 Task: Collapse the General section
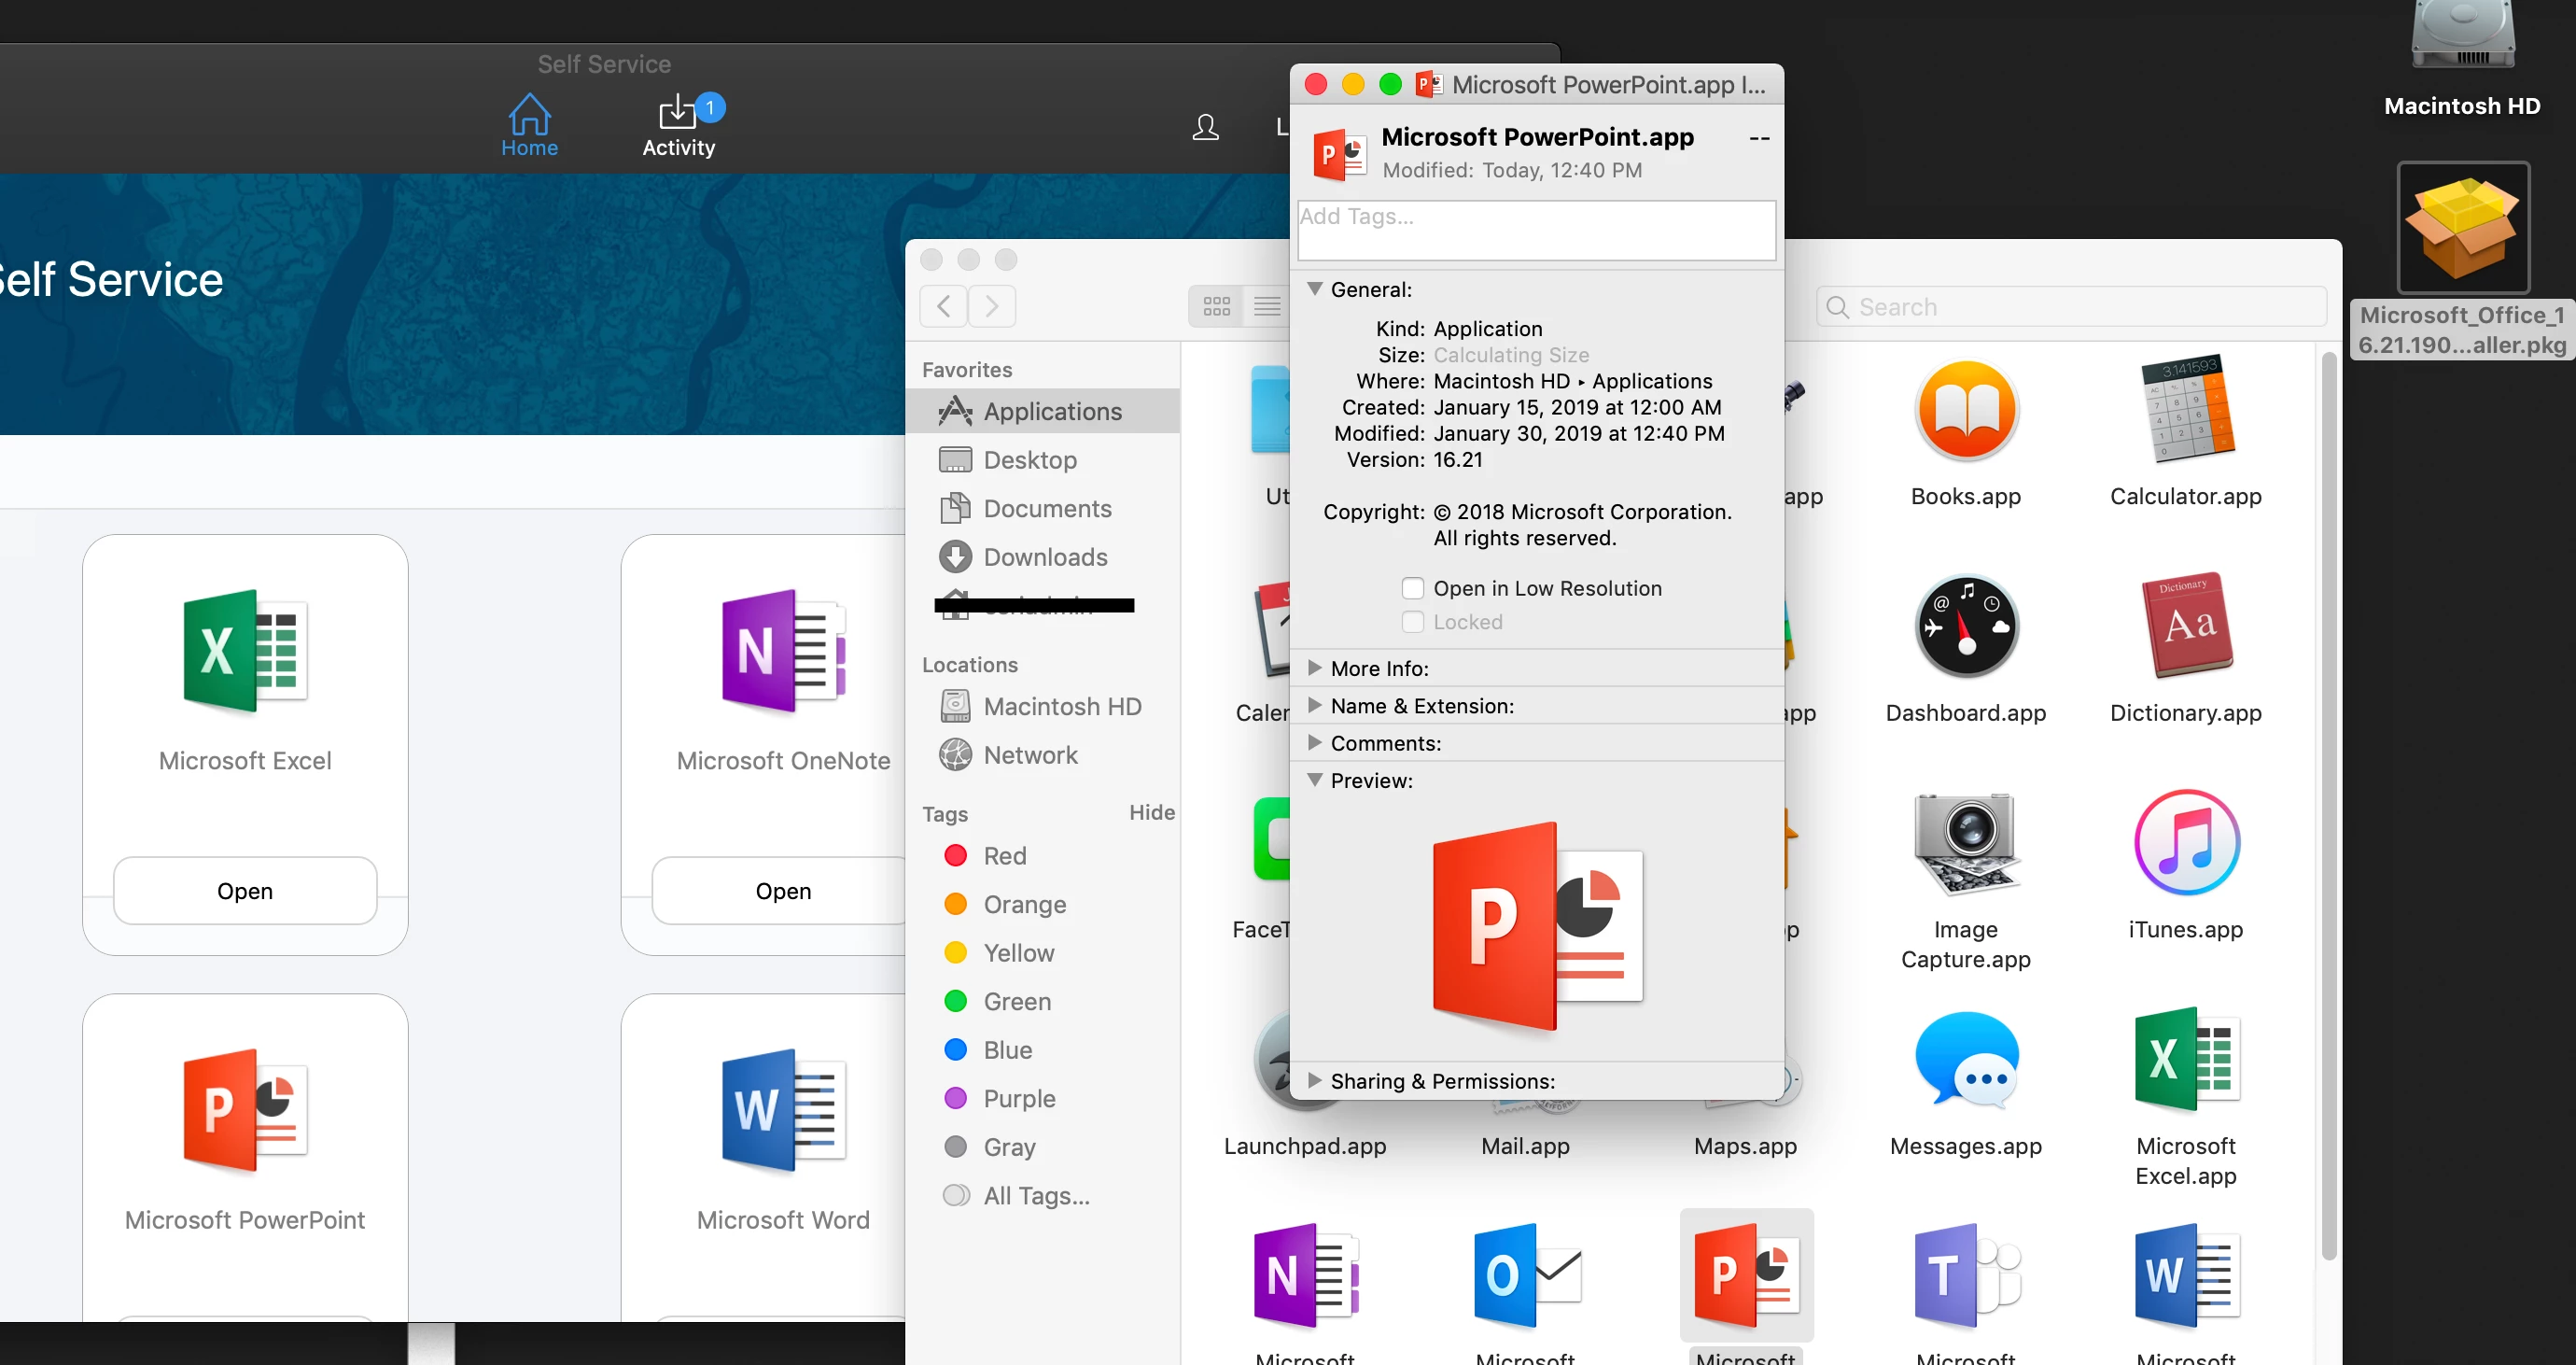1315,289
